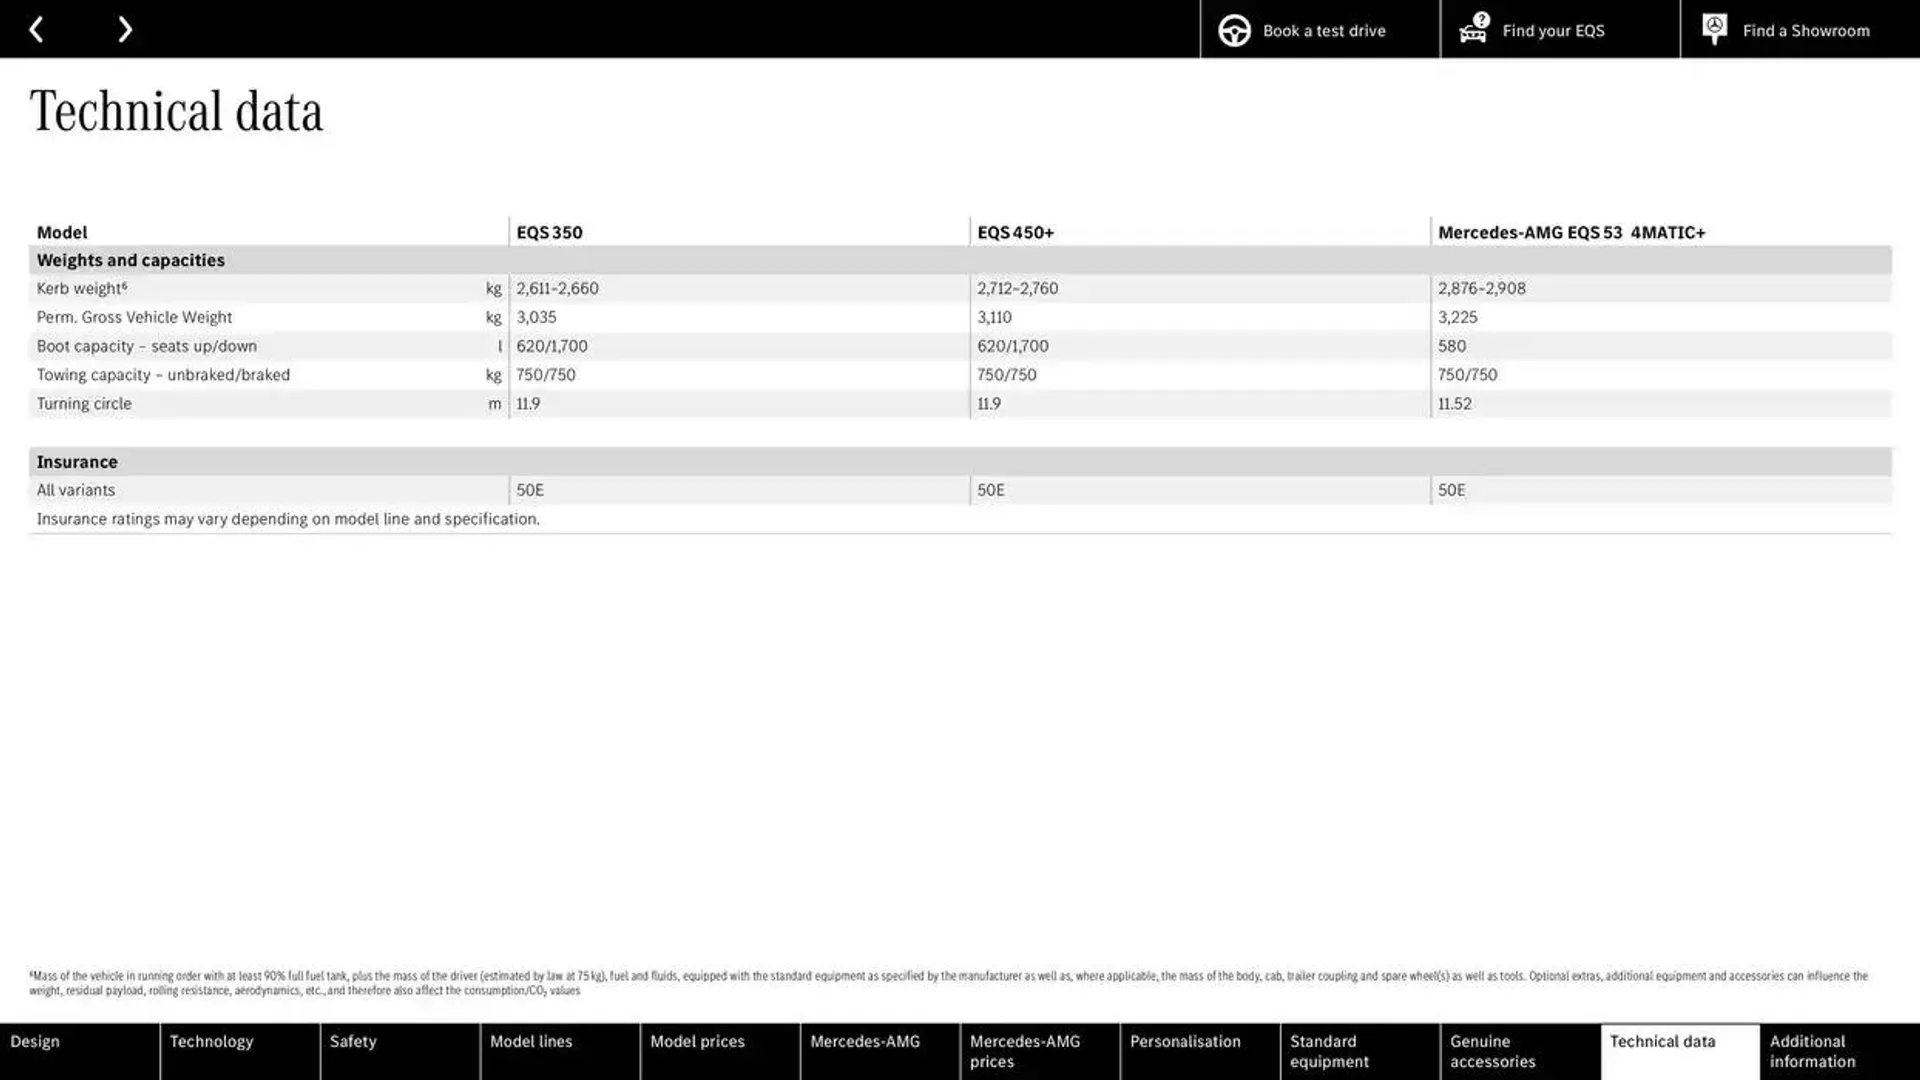The image size is (1920, 1080).
Task: Click the Find your EQS car icon
Action: coord(1472,29)
